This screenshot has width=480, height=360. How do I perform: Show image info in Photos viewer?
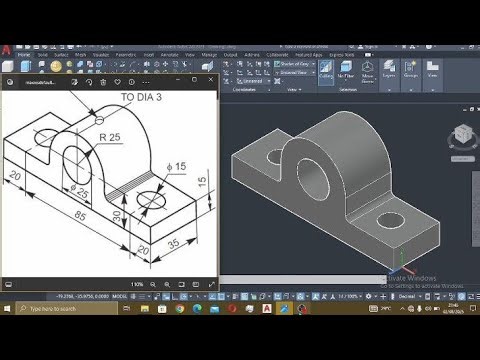pos(132,82)
